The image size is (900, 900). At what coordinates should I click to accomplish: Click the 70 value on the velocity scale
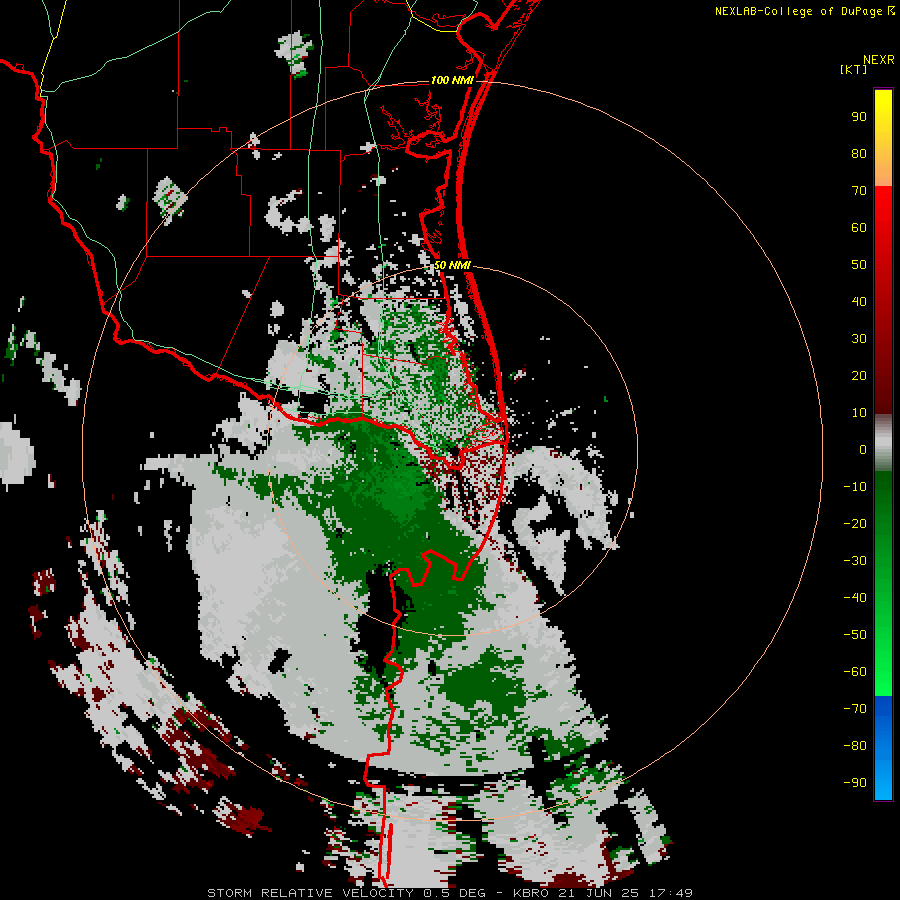(x=859, y=191)
